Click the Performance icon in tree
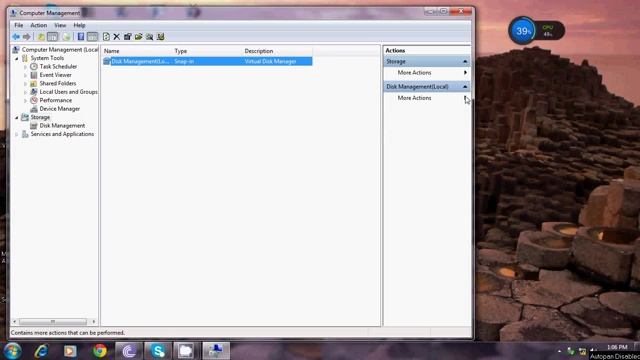640x360 pixels. (34, 100)
